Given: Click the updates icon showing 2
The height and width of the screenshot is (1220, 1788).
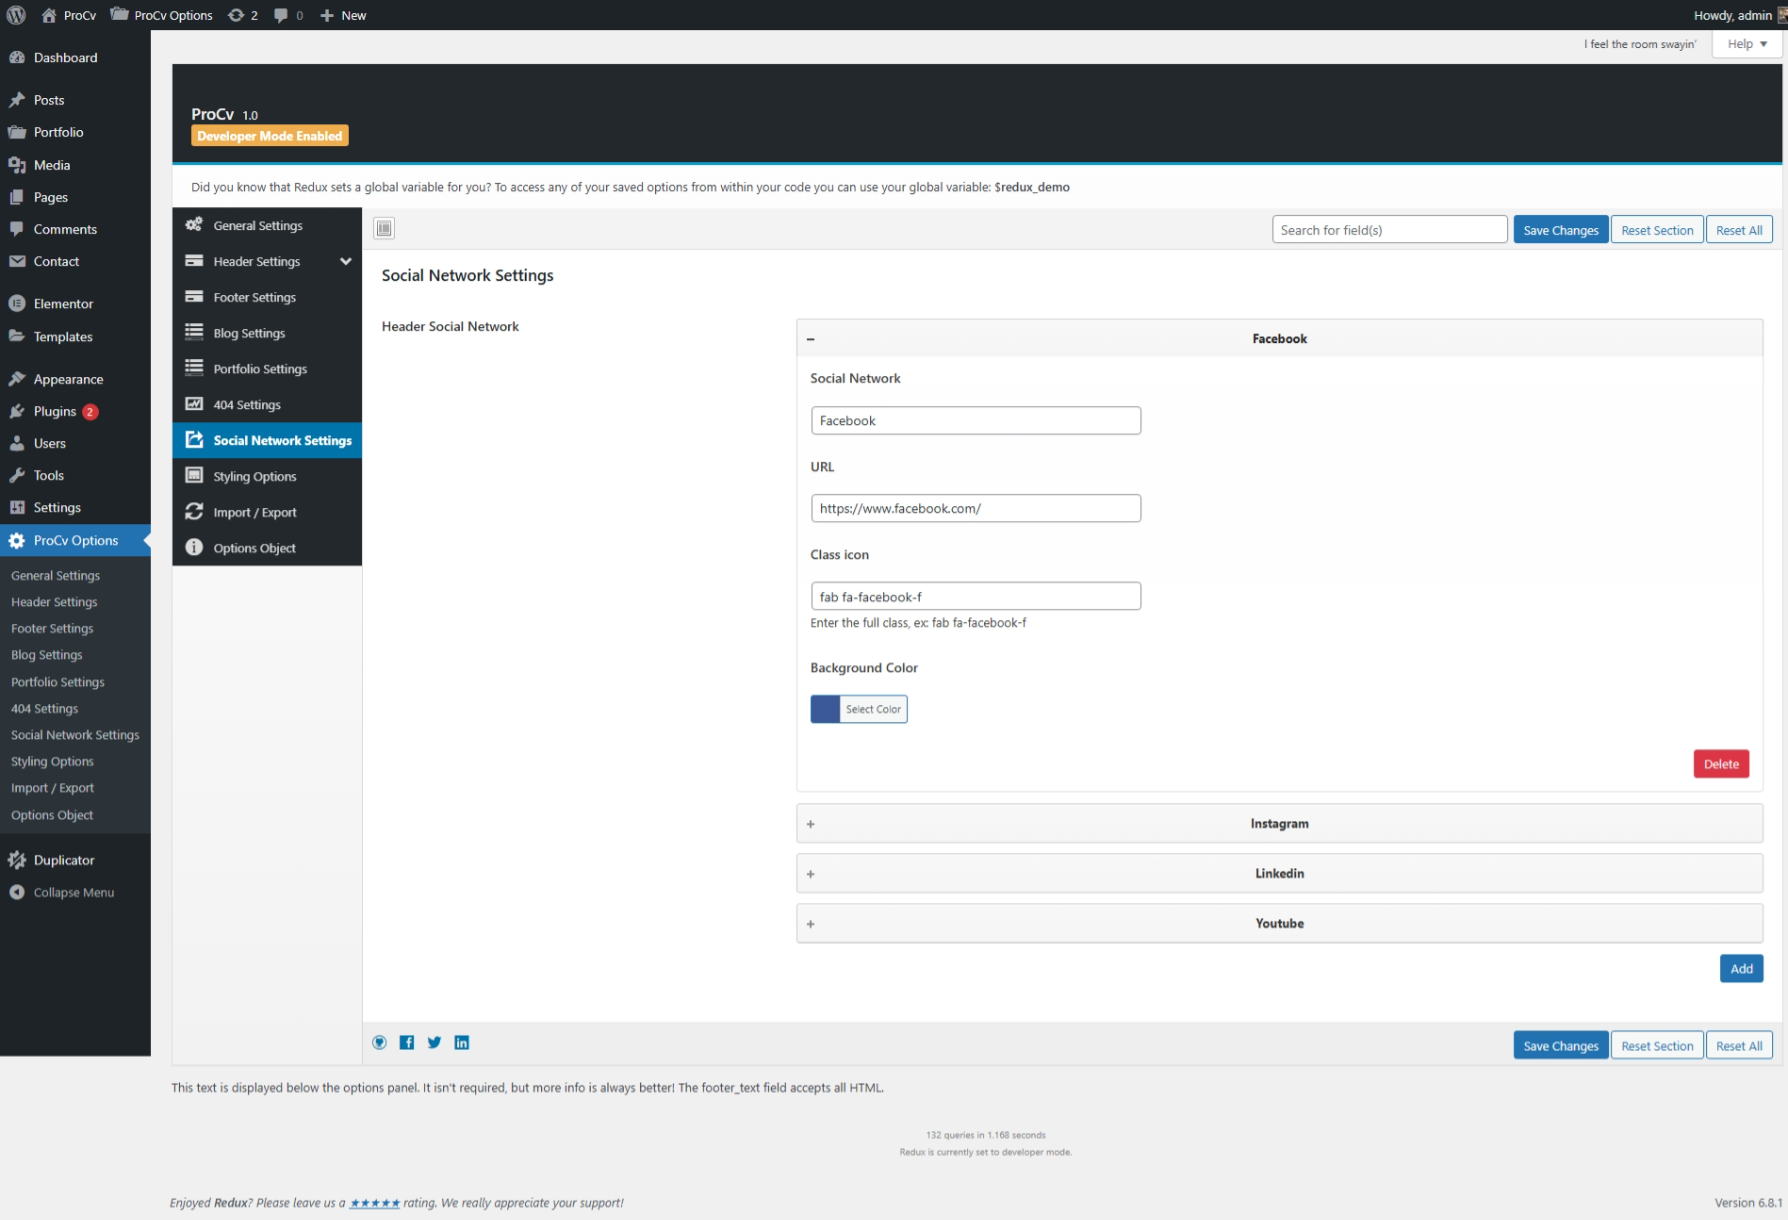Looking at the screenshot, I should pos(236,15).
